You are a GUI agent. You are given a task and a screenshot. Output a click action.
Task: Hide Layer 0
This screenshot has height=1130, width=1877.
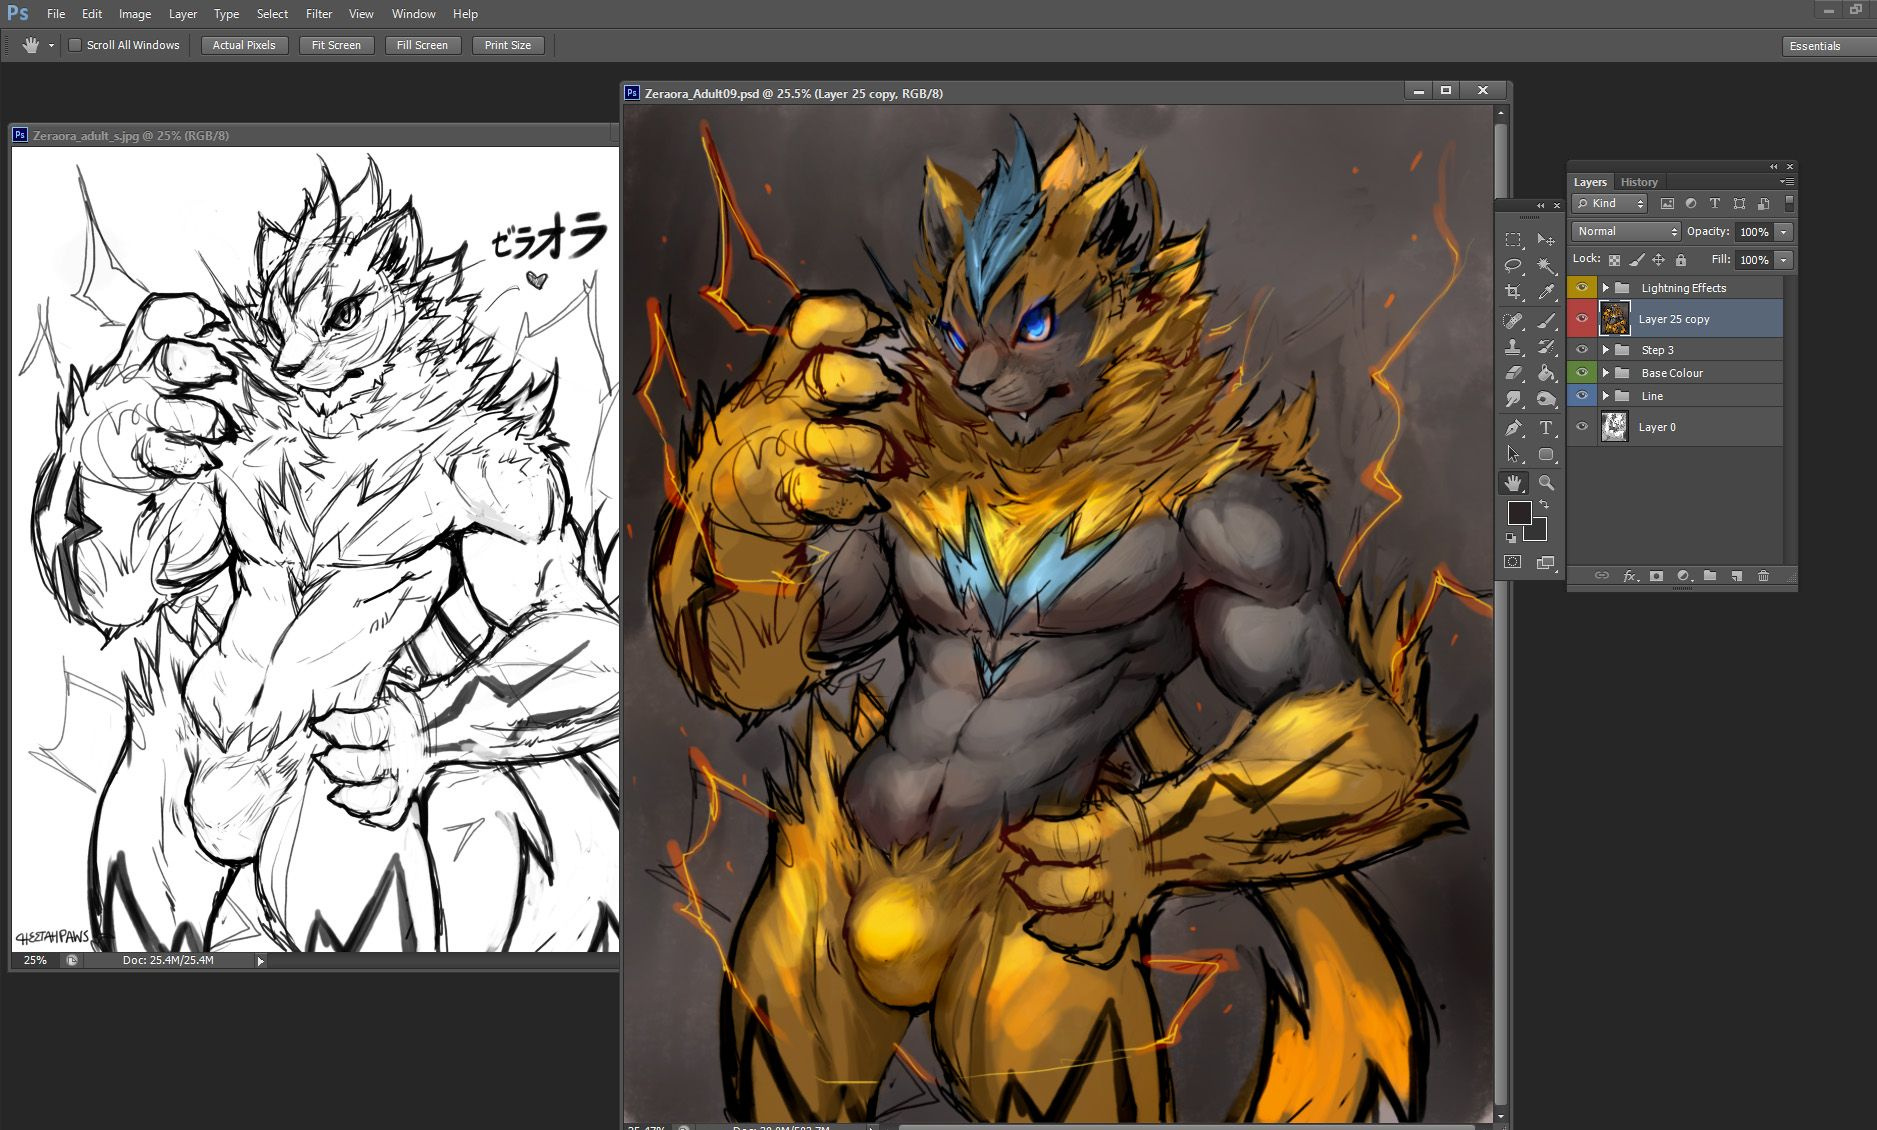[x=1582, y=427]
